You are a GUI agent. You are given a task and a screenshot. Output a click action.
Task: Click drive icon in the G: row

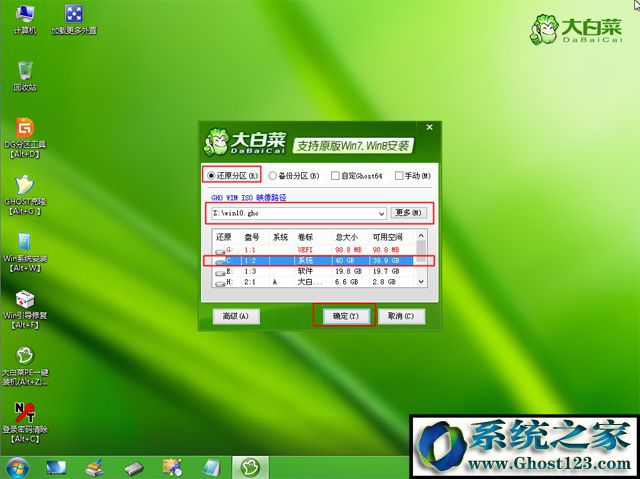tap(220, 251)
